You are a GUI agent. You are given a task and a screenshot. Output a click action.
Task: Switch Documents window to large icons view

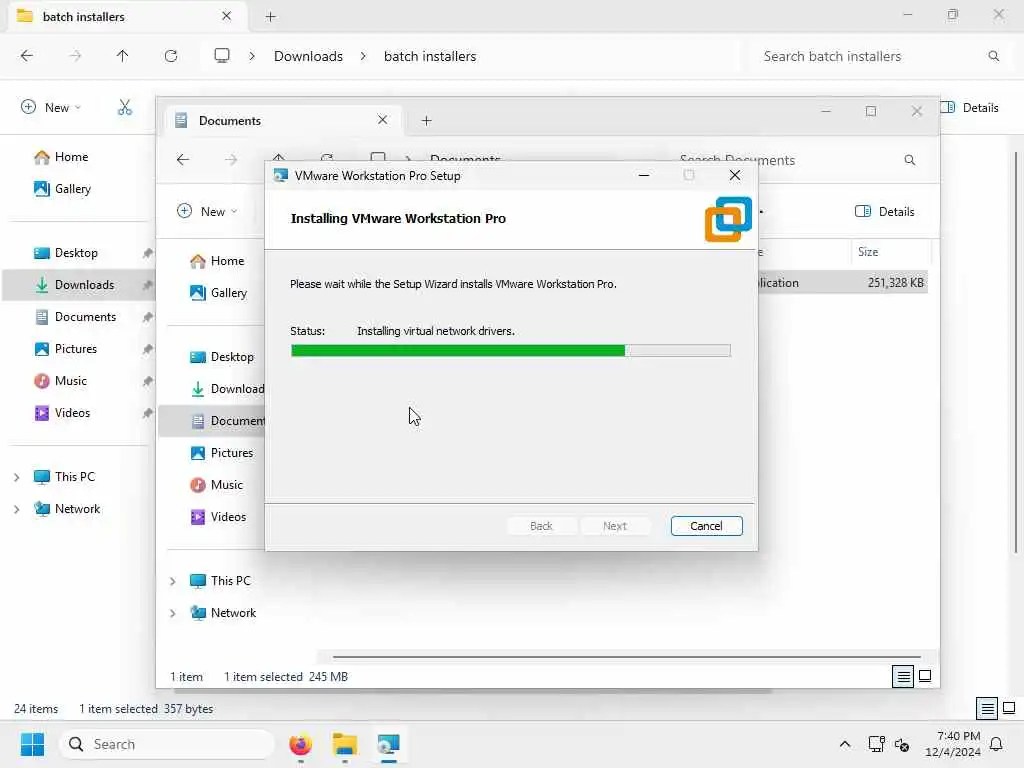(925, 677)
